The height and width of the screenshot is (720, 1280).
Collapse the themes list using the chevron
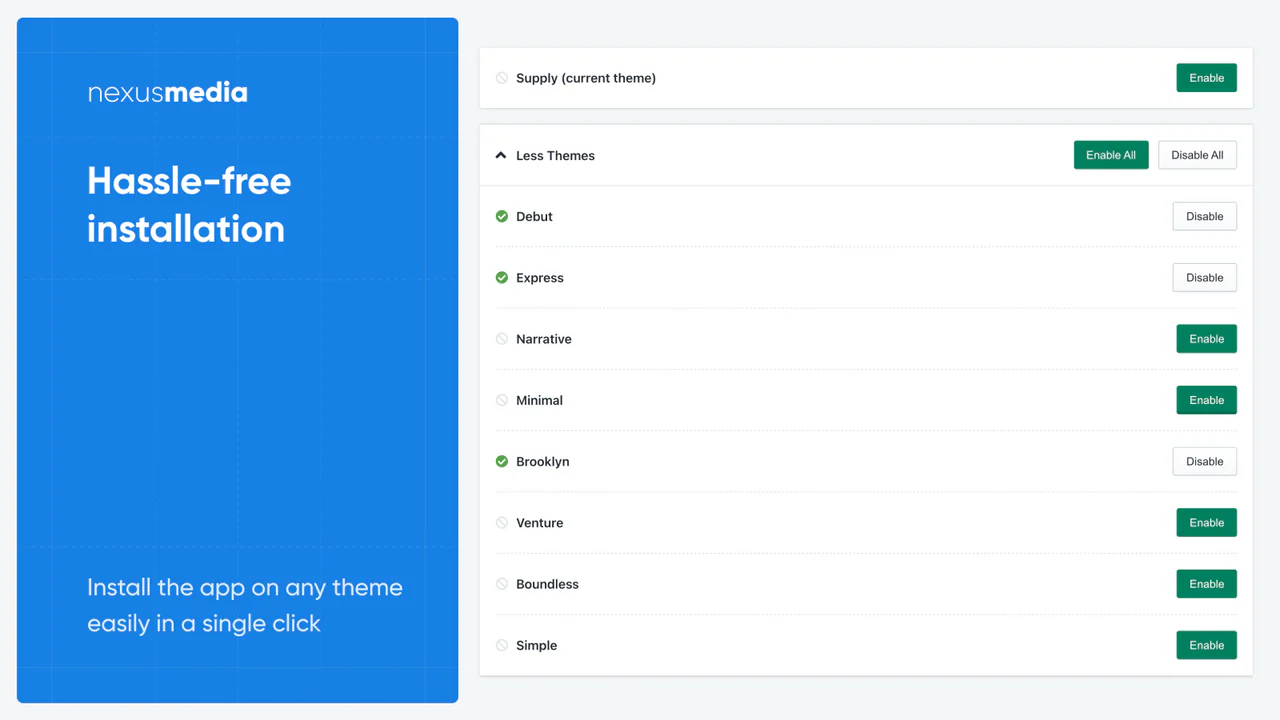tap(501, 156)
